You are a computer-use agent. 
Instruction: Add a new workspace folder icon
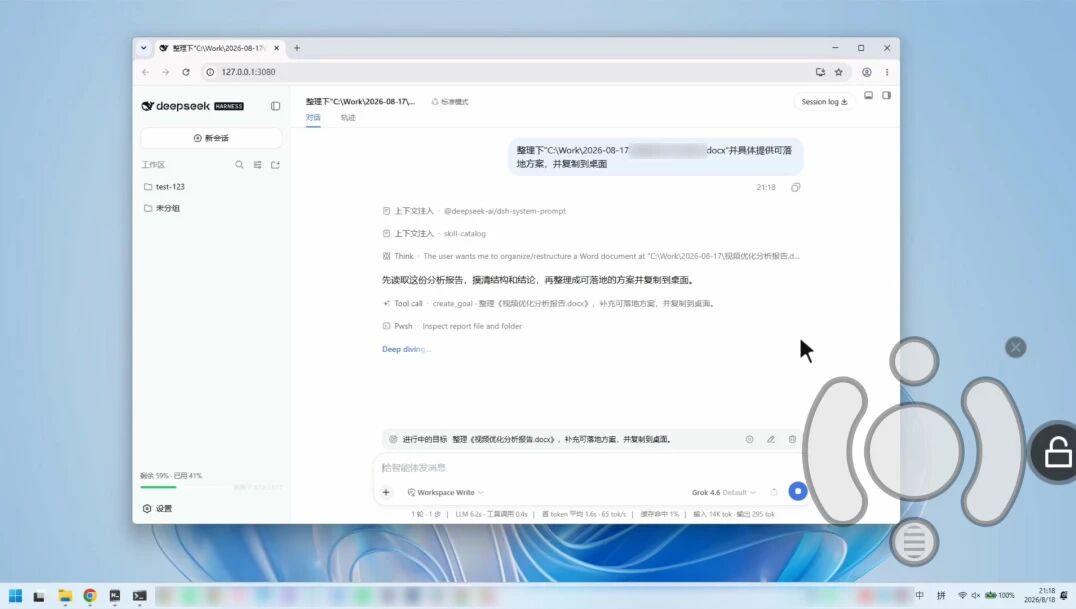point(275,165)
